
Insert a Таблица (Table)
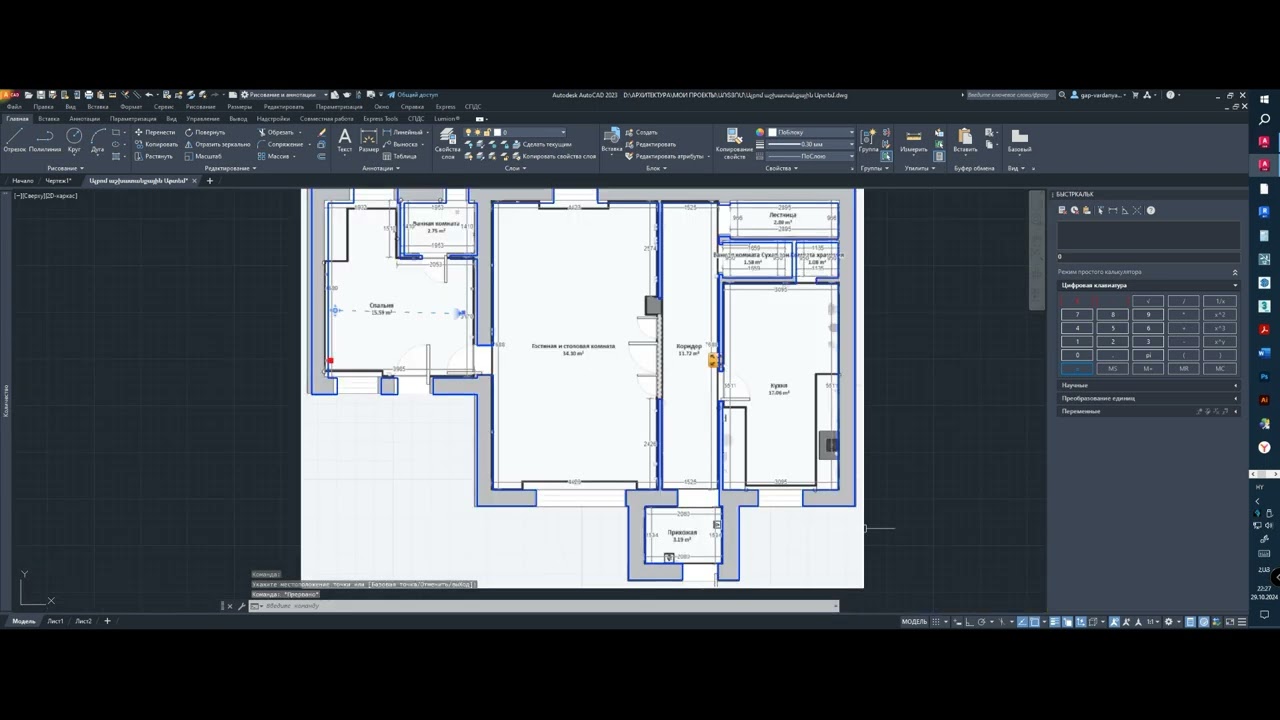click(x=400, y=156)
